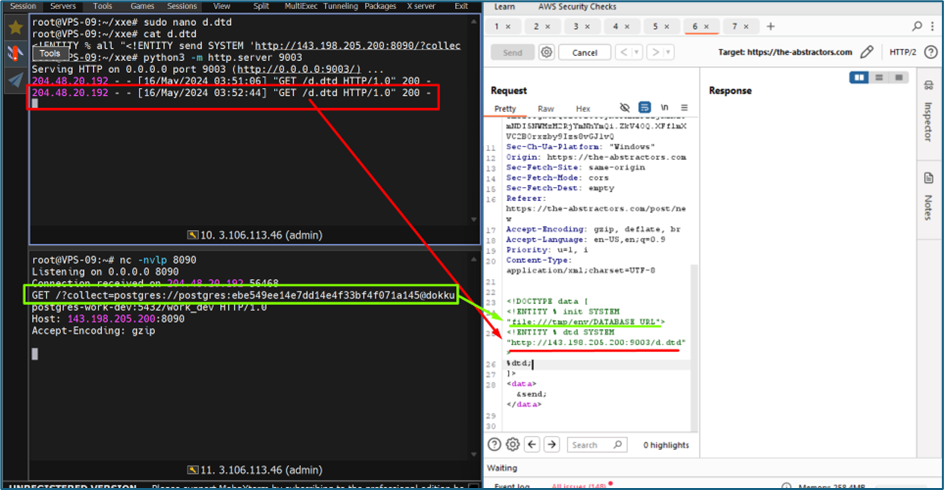Close Repeater tab 7
The image size is (944, 490).
[746, 26]
